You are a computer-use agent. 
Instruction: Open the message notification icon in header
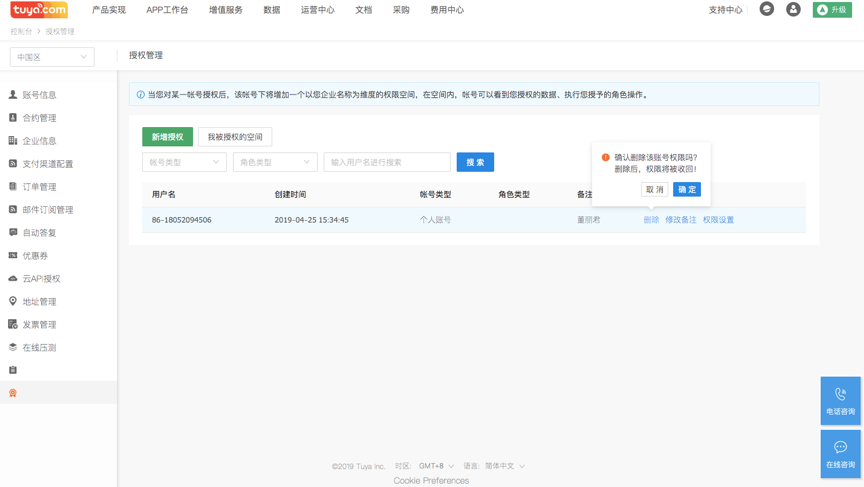(x=766, y=9)
